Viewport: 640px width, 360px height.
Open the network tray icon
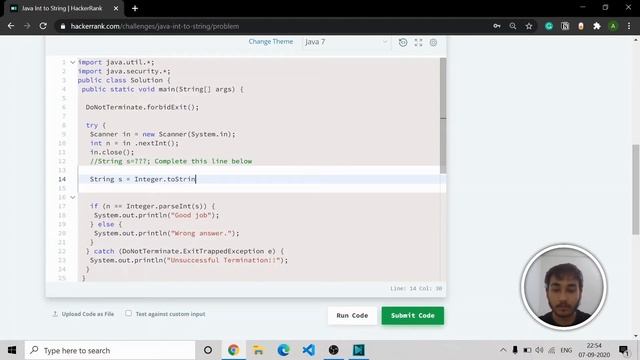pos(552,350)
